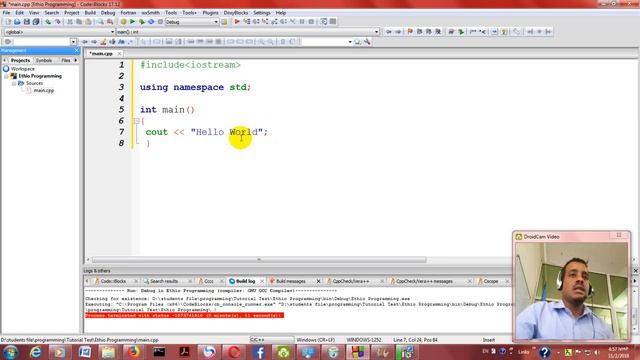Click the Save all files icon

pyautogui.click(x=36, y=22)
